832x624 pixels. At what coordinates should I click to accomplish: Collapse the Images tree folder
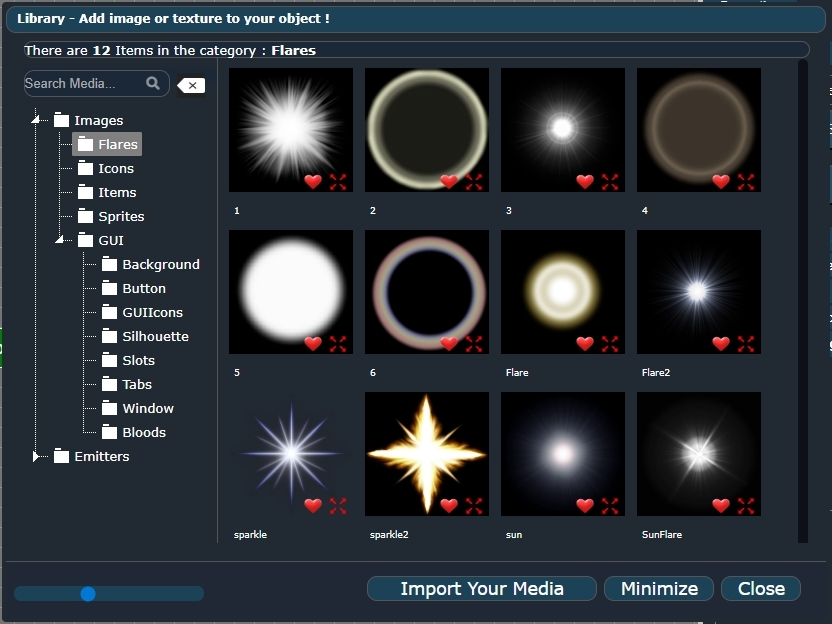coord(36,120)
